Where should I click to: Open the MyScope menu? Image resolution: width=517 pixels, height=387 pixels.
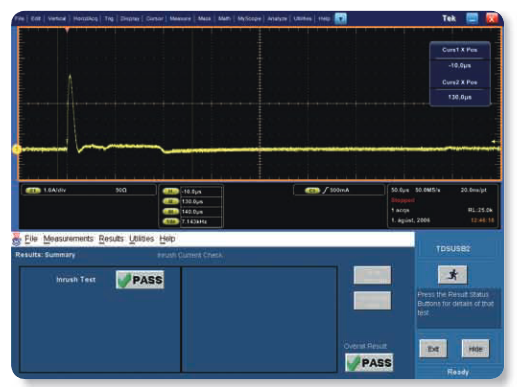coord(249,19)
